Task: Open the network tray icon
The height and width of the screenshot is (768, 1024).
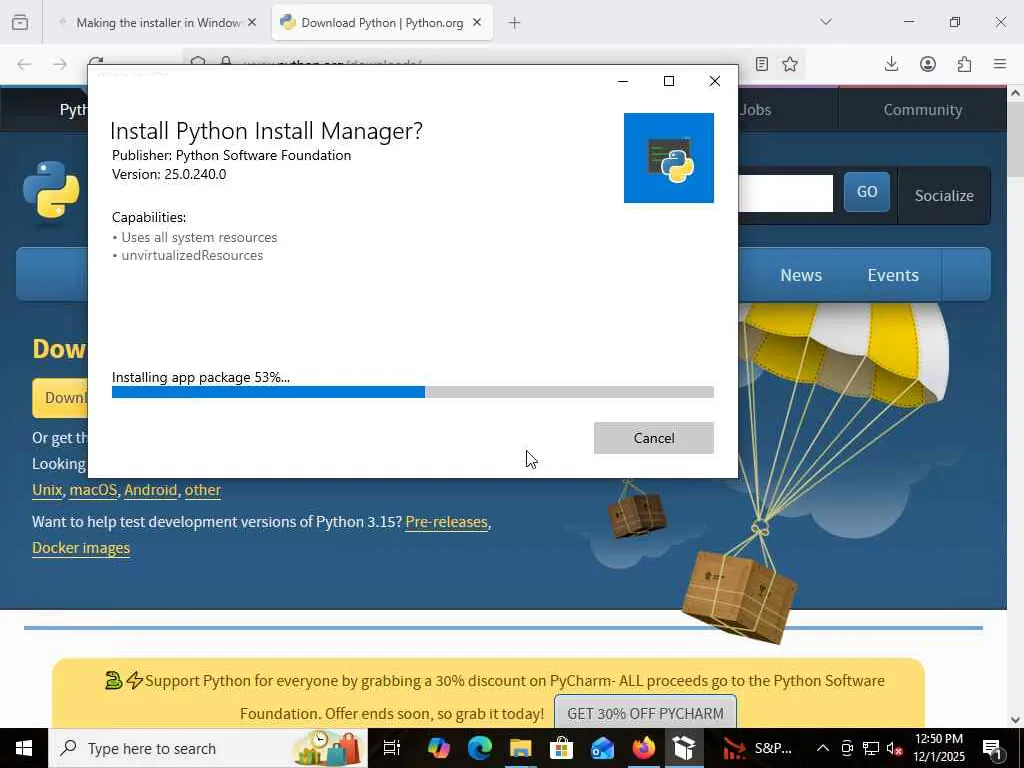Action: 871,748
